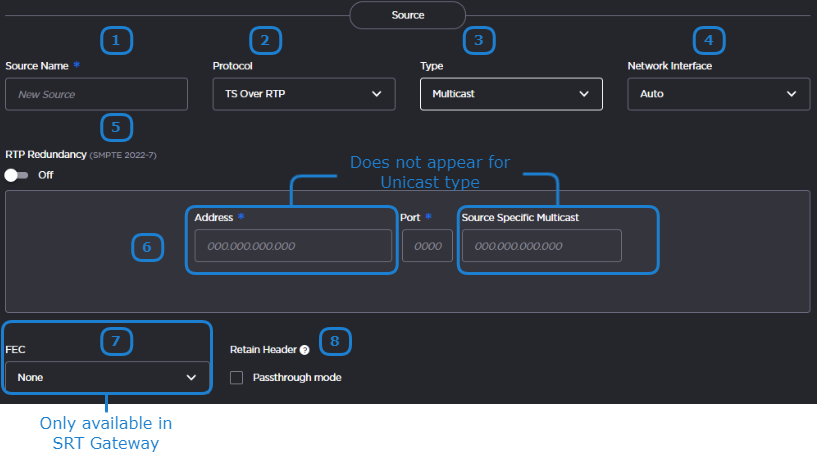Image resolution: width=837 pixels, height=472 pixels.
Task: Click into the Address input field
Action: point(293,246)
